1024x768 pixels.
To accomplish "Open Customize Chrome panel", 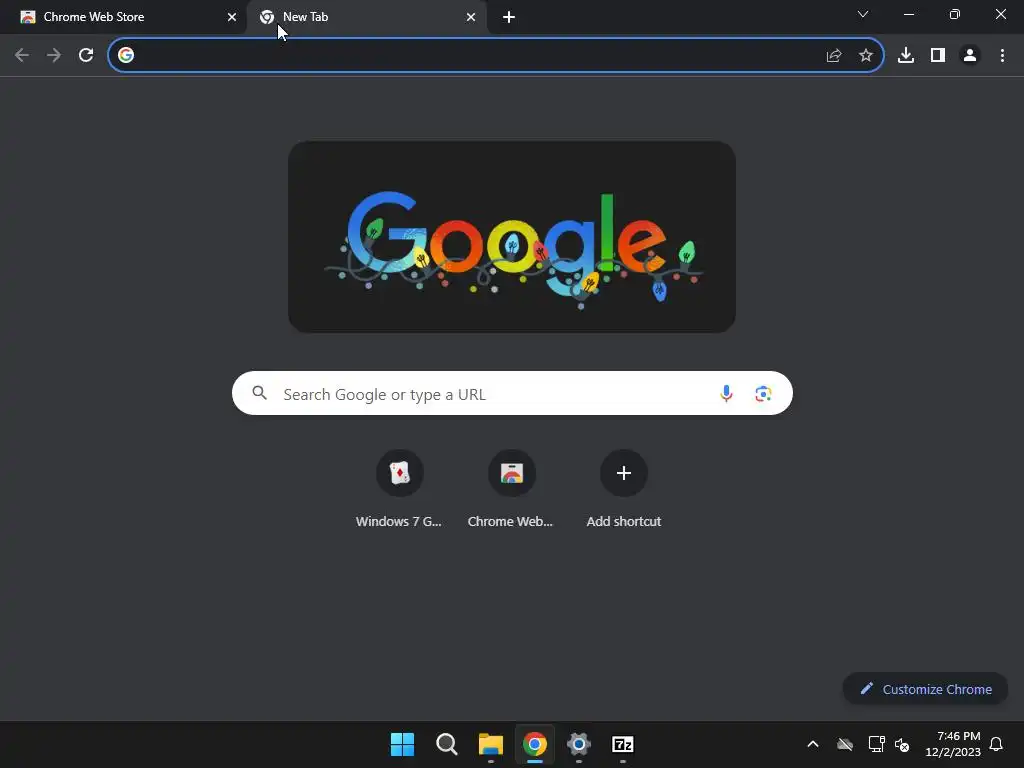I will click(925, 689).
